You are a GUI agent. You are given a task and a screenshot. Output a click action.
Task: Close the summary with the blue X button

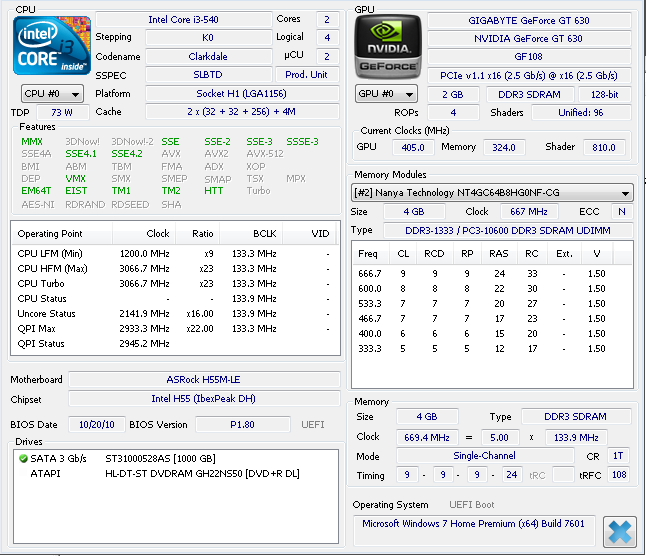[x=619, y=532]
